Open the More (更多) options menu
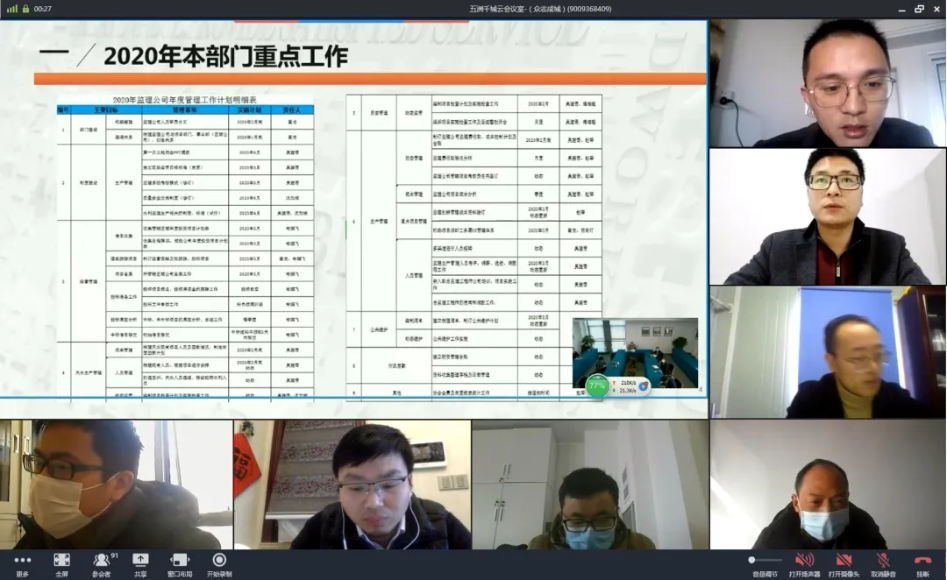 tap(22, 562)
